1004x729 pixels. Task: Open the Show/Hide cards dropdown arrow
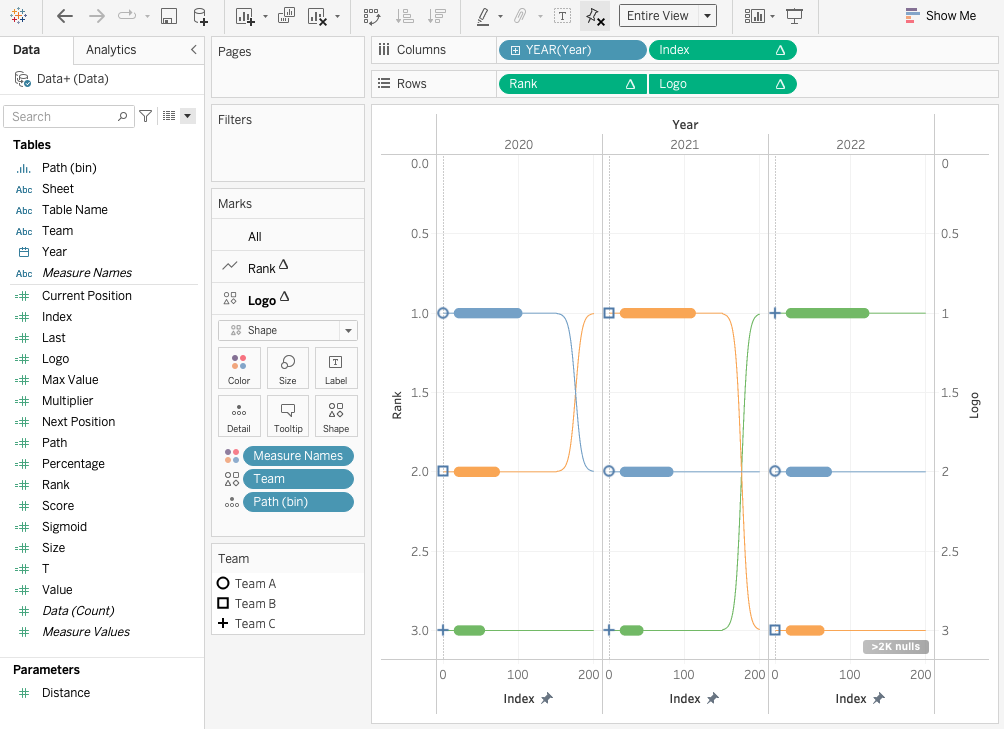[x=773, y=17]
